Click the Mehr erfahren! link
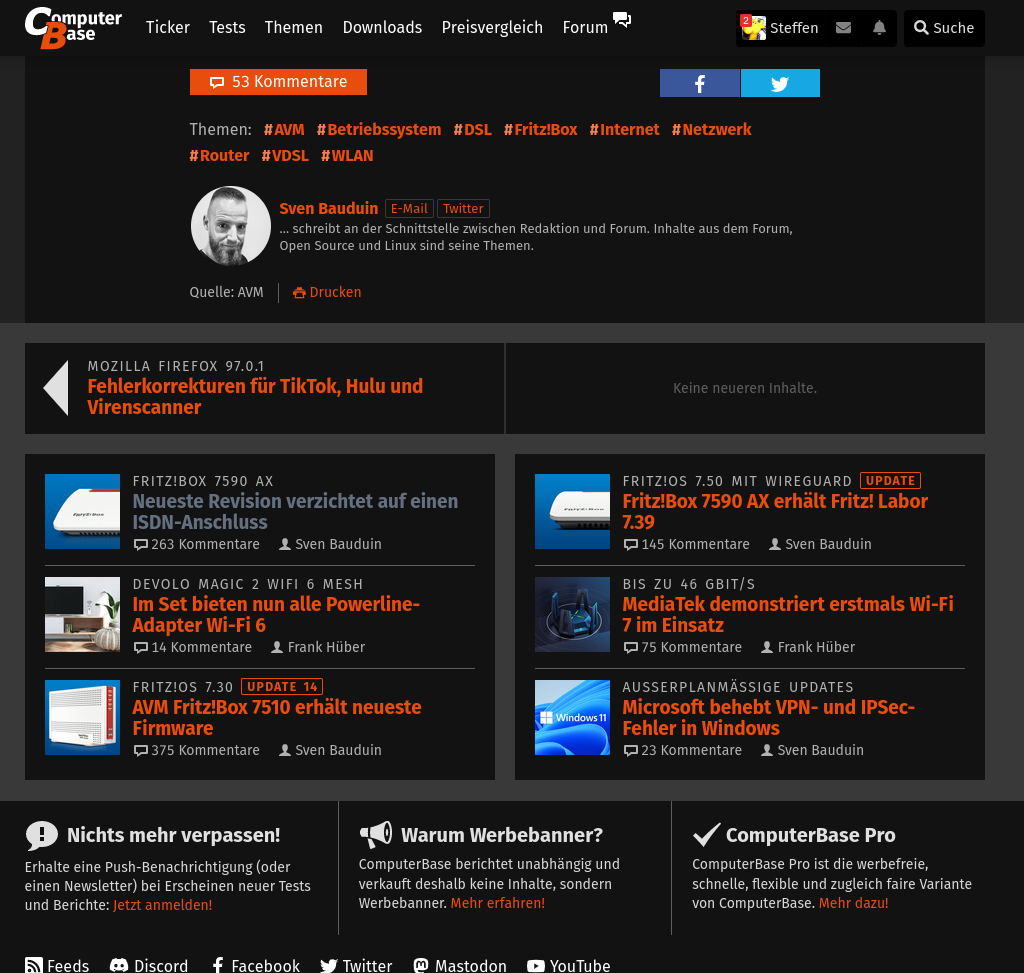1024x973 pixels. (498, 903)
